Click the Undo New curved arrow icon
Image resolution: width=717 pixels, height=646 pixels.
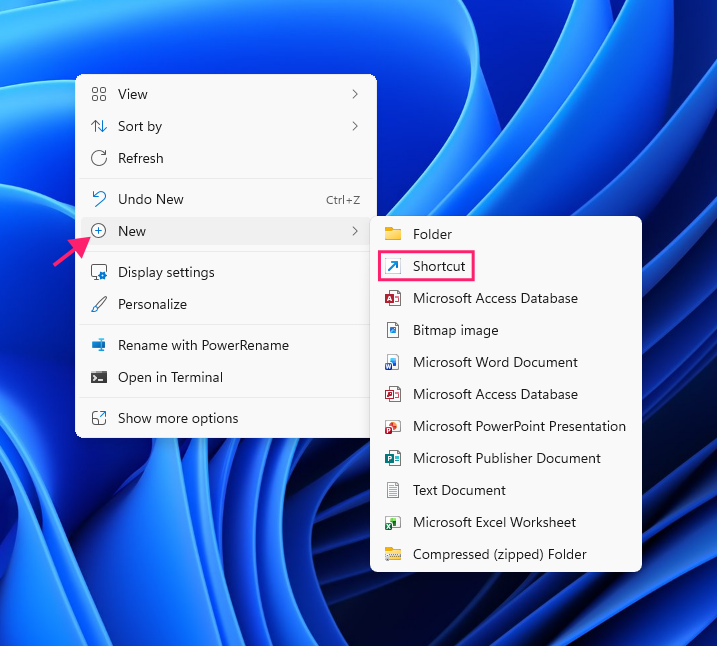pyautogui.click(x=99, y=199)
